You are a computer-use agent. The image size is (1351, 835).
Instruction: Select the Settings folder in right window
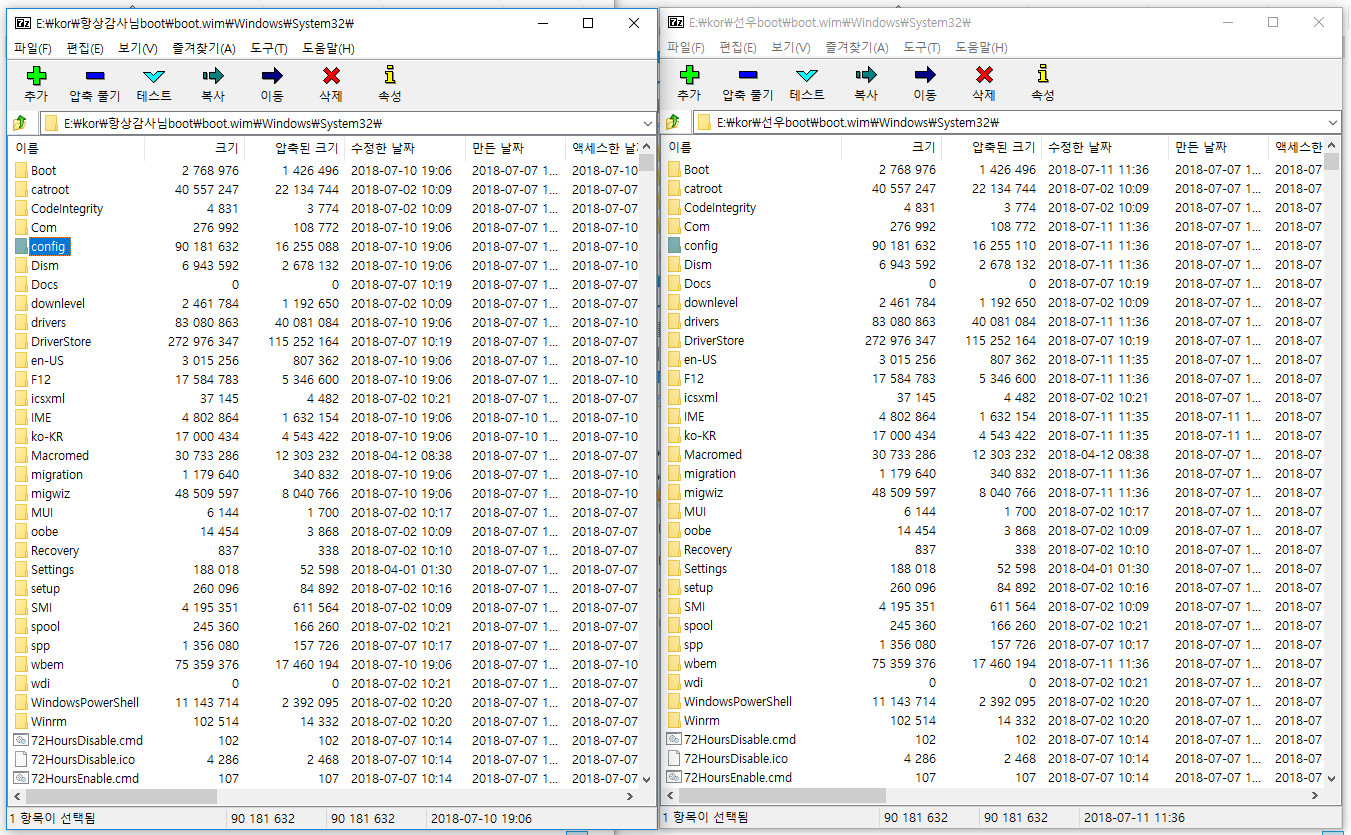click(x=705, y=568)
